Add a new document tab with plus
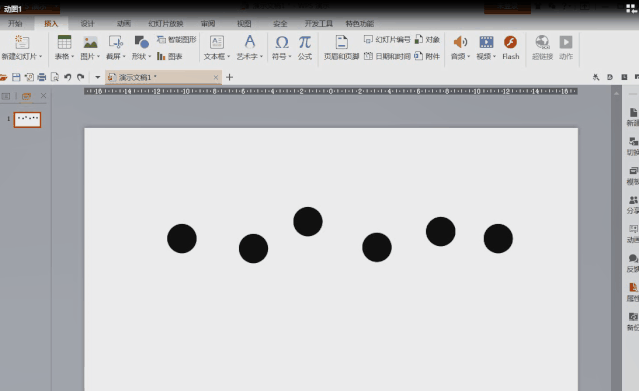The image size is (639, 391). click(x=229, y=77)
